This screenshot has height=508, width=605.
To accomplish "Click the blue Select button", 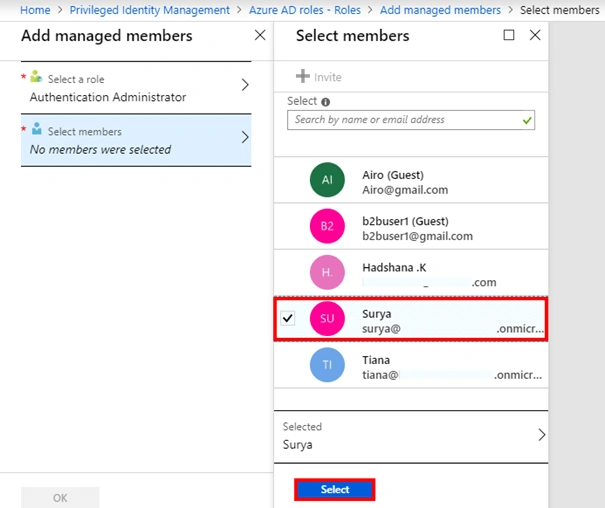I will tap(335, 489).
